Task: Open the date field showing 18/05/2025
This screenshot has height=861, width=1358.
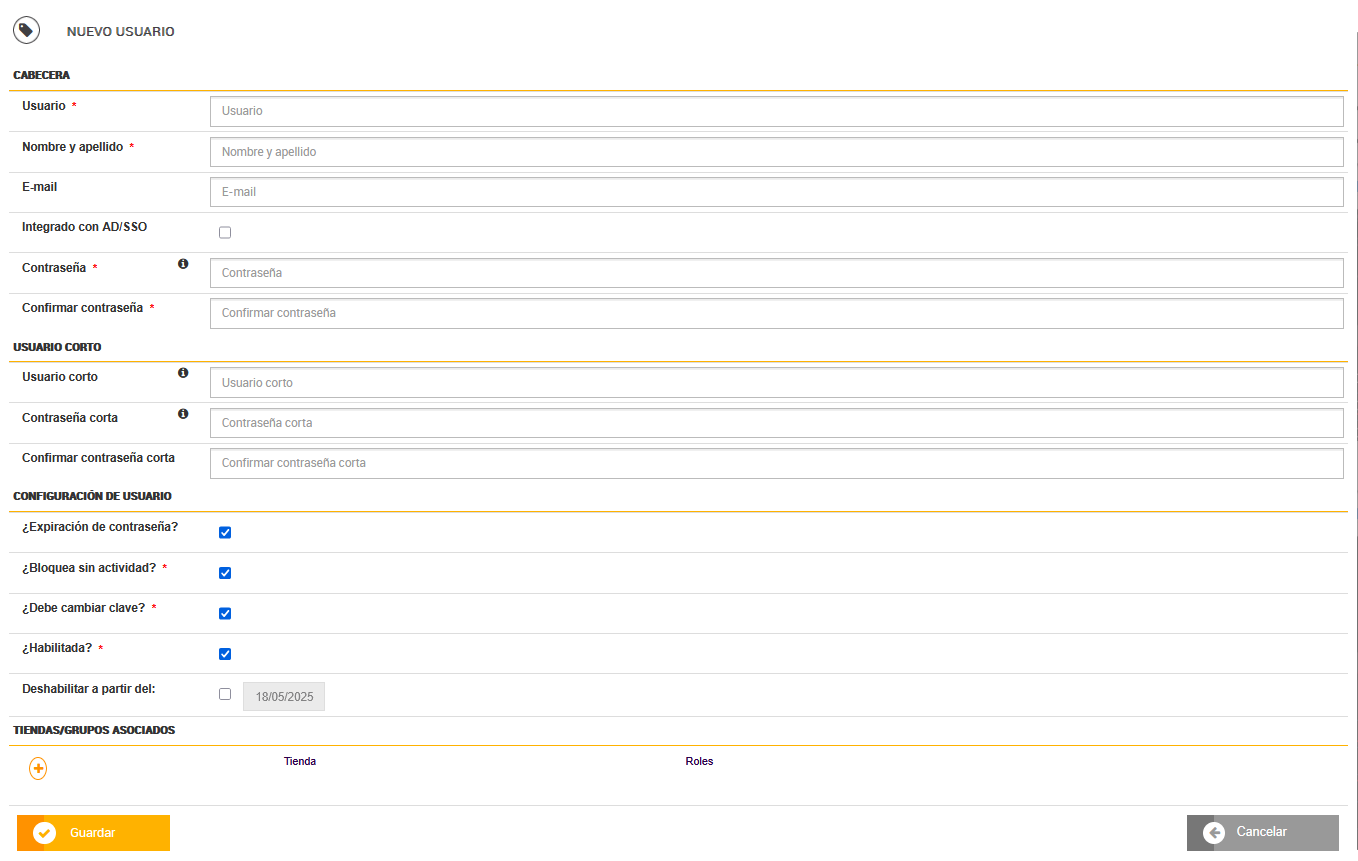Action: point(284,697)
